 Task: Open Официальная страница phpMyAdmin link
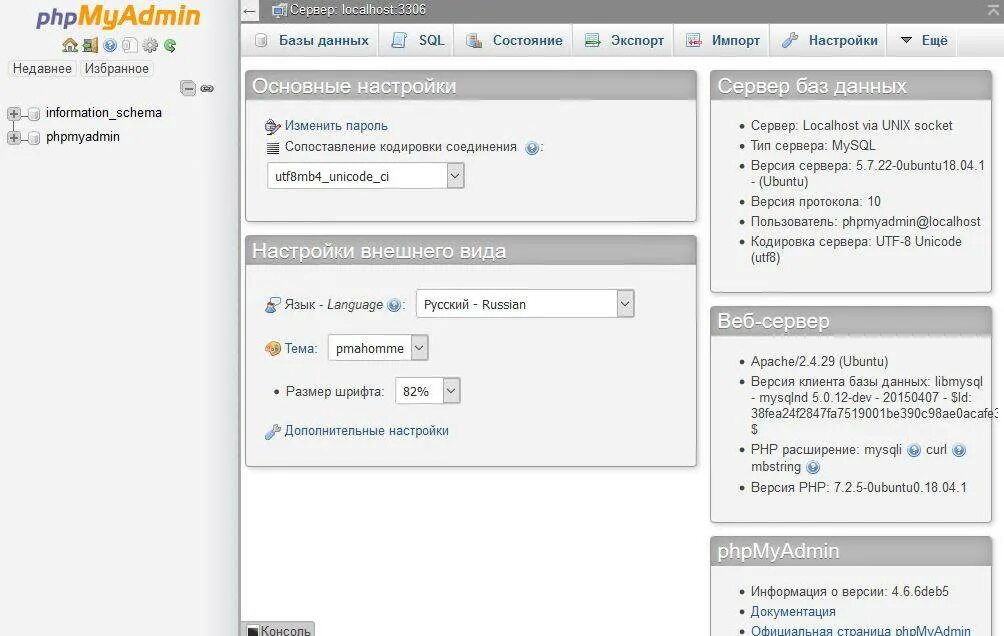861,630
